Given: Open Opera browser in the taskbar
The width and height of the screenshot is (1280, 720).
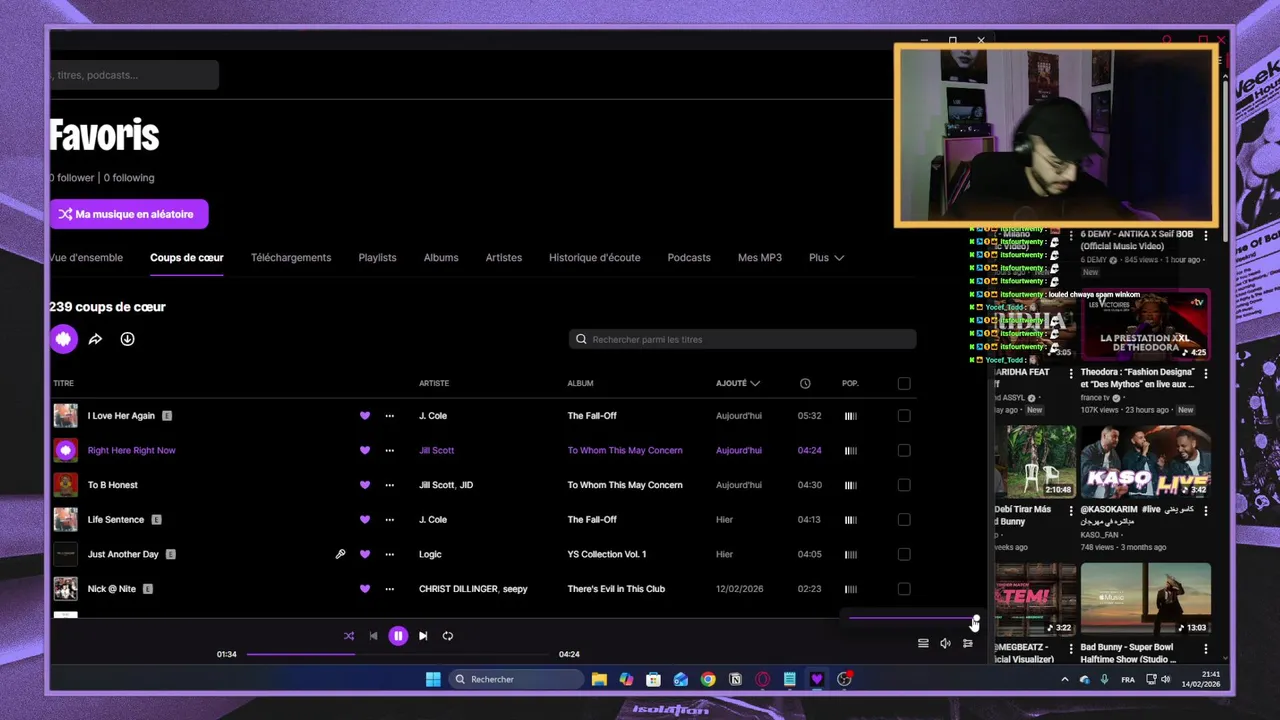Looking at the screenshot, I should (x=763, y=679).
